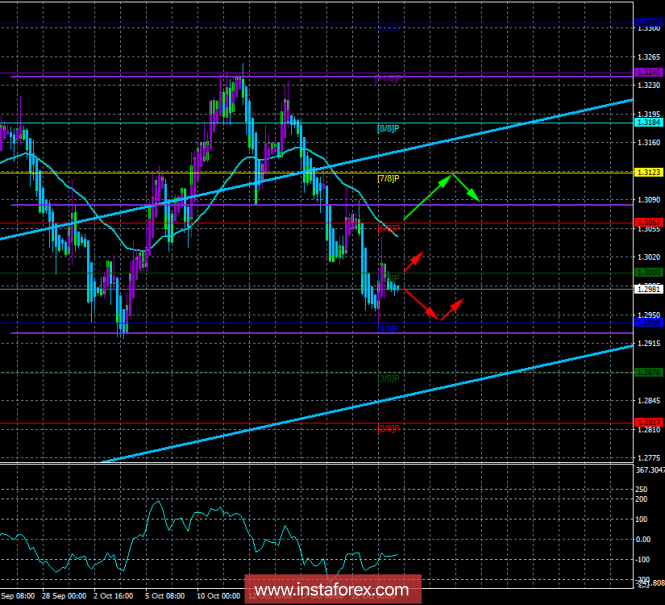665x605 pixels.
Task: Click the [7/8]P Murray level label
Action: [388, 178]
